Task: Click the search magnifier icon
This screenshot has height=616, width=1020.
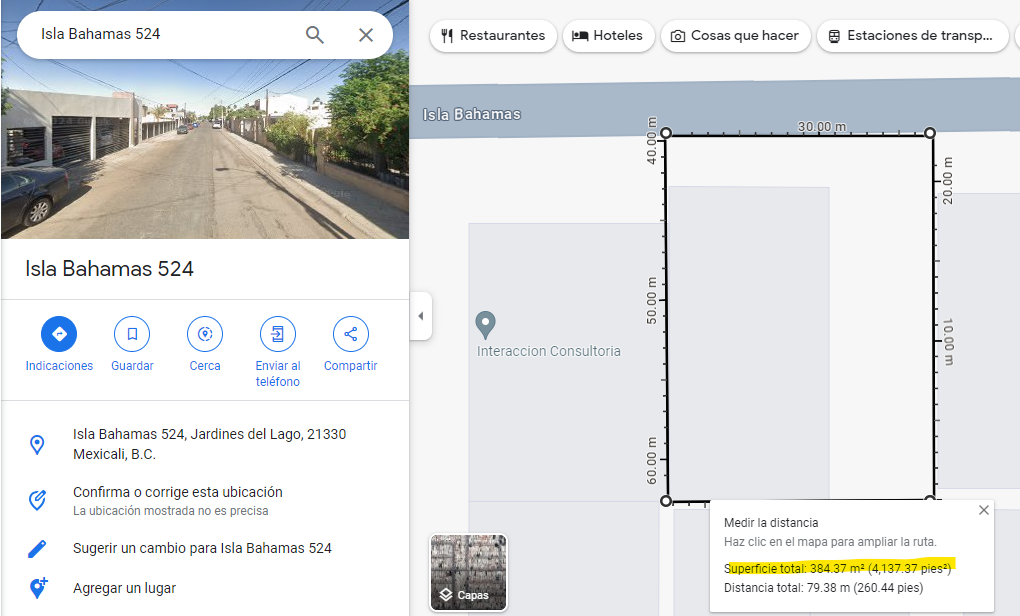Action: tap(315, 35)
